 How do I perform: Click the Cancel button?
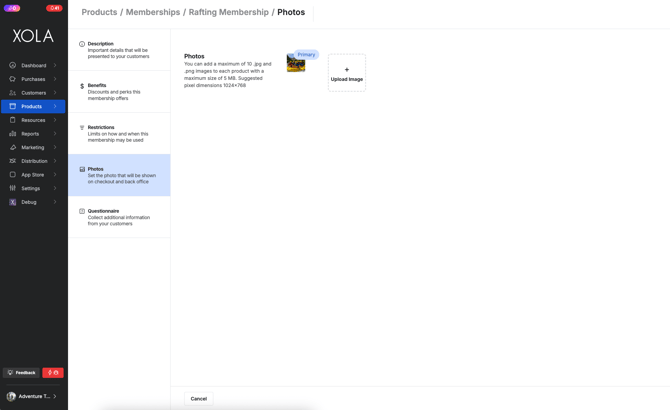(x=199, y=398)
